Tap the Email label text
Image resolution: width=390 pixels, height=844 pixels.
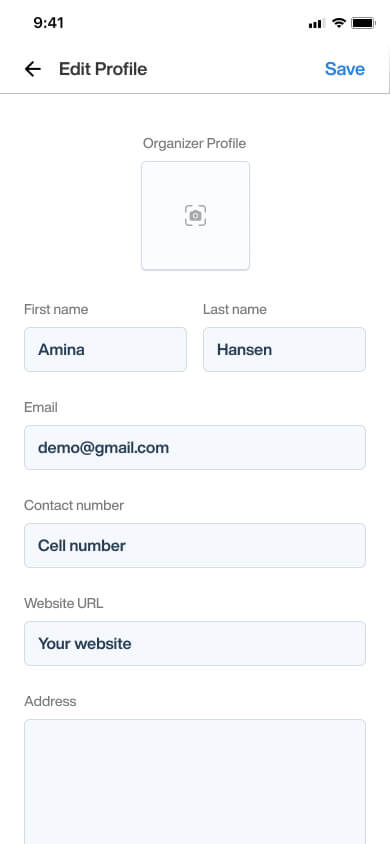pyautogui.click(x=41, y=407)
